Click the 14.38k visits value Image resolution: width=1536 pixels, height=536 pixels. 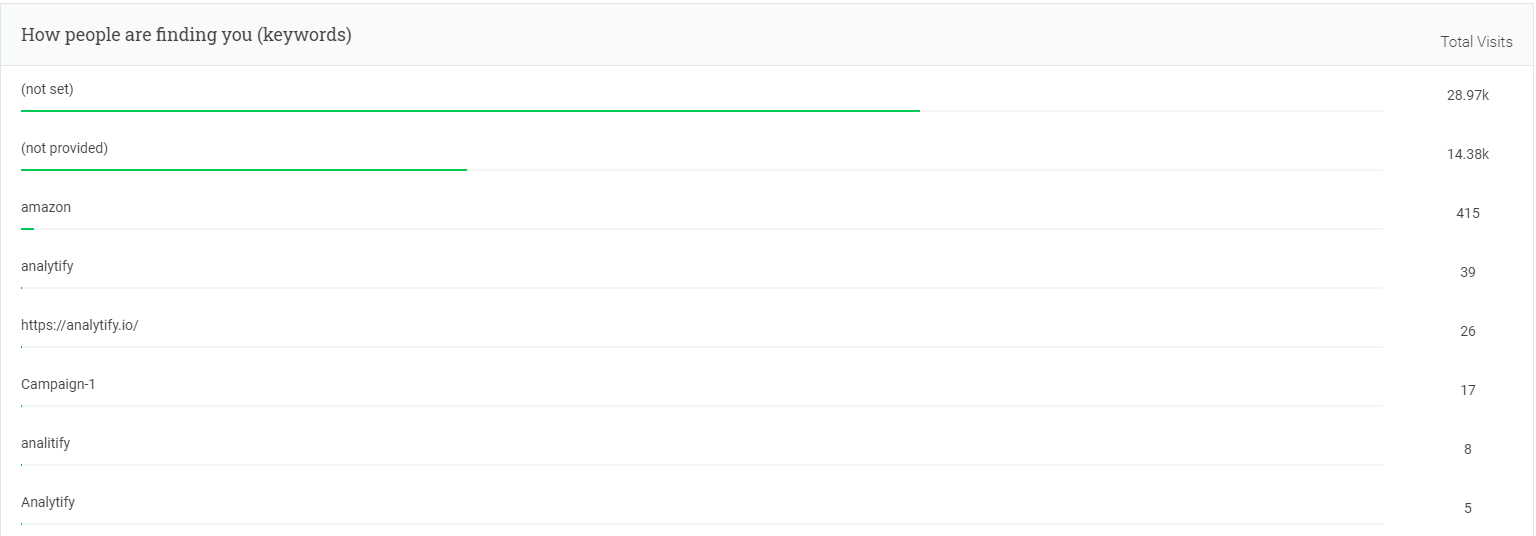tap(1468, 154)
